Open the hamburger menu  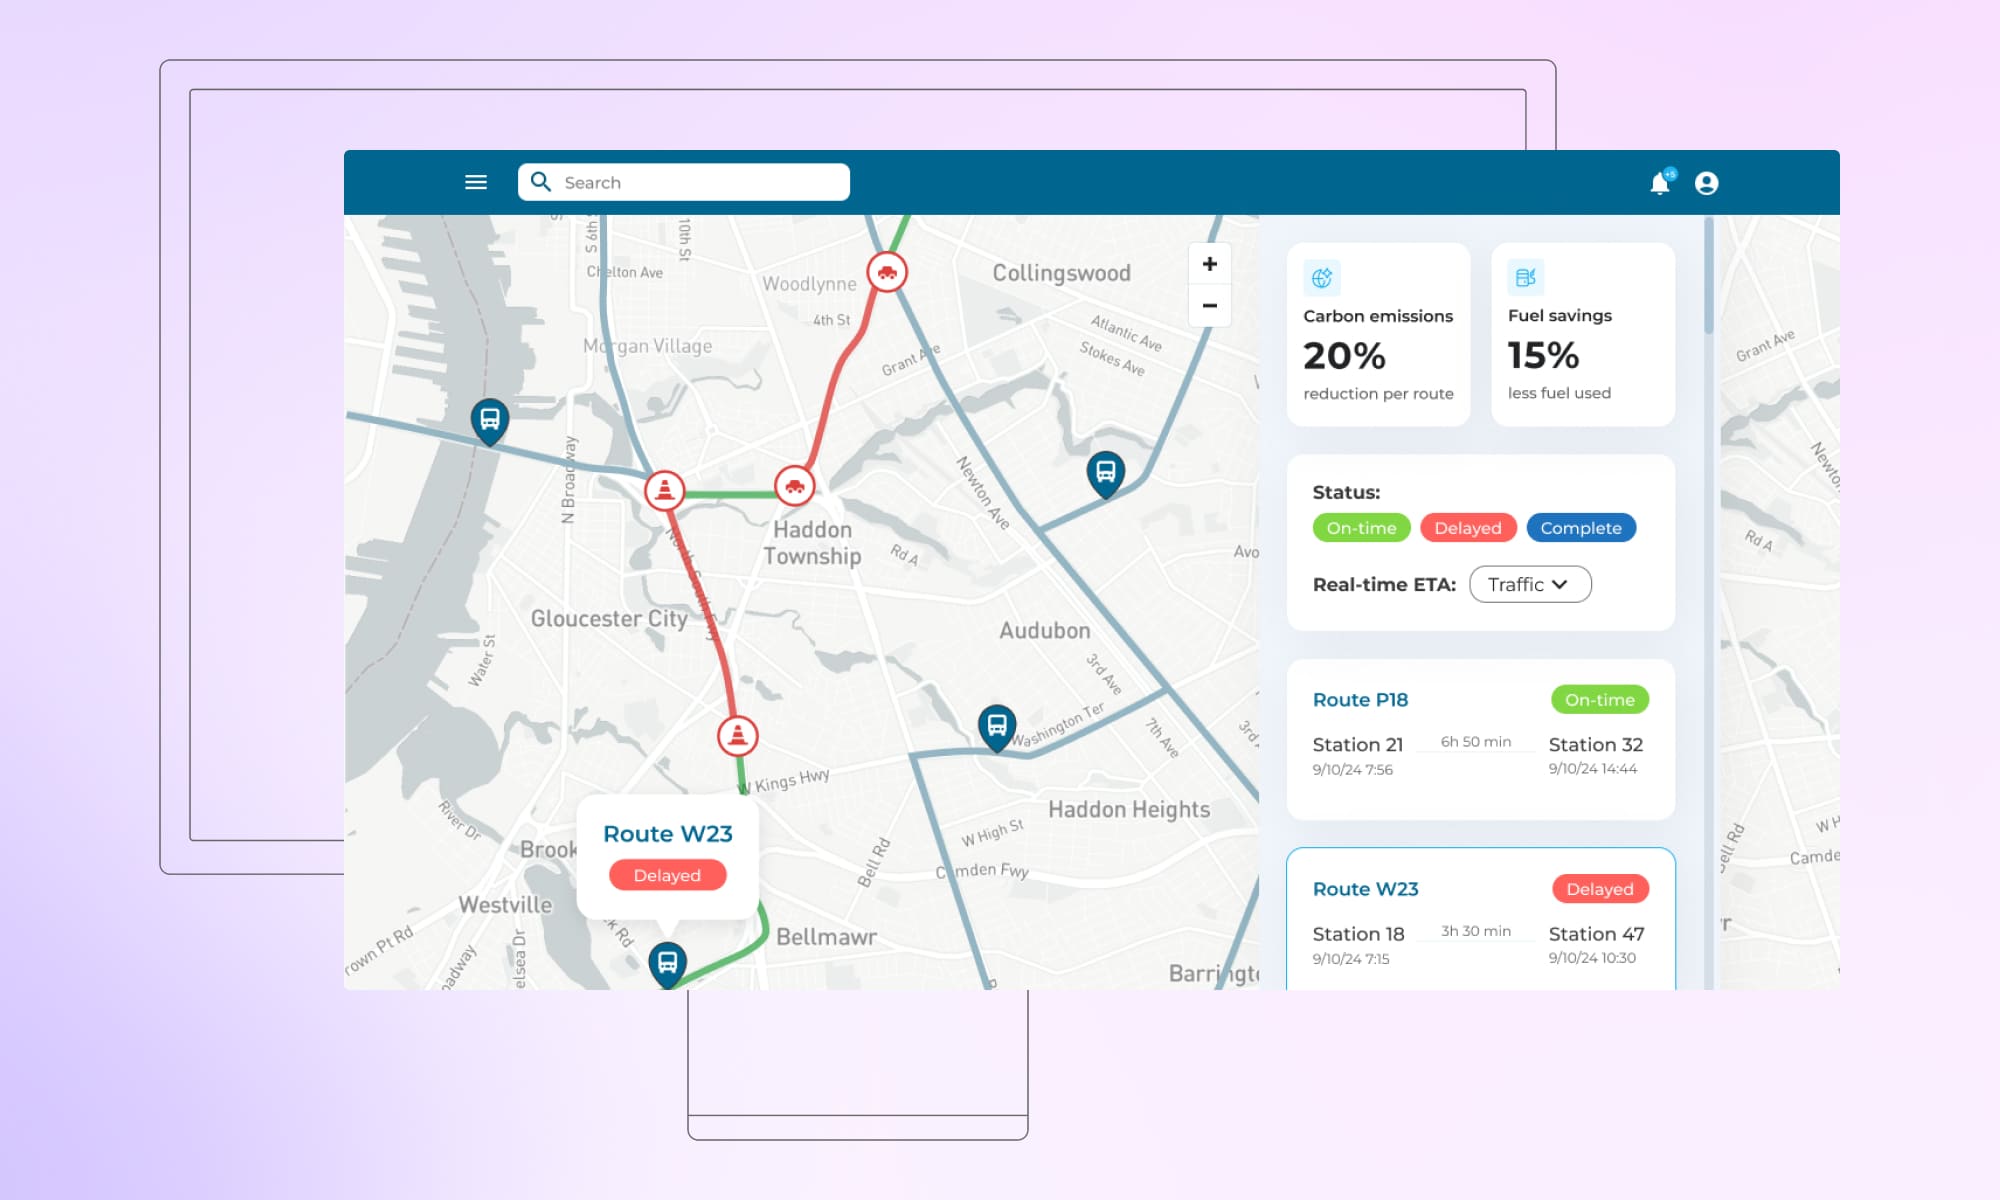pos(476,182)
